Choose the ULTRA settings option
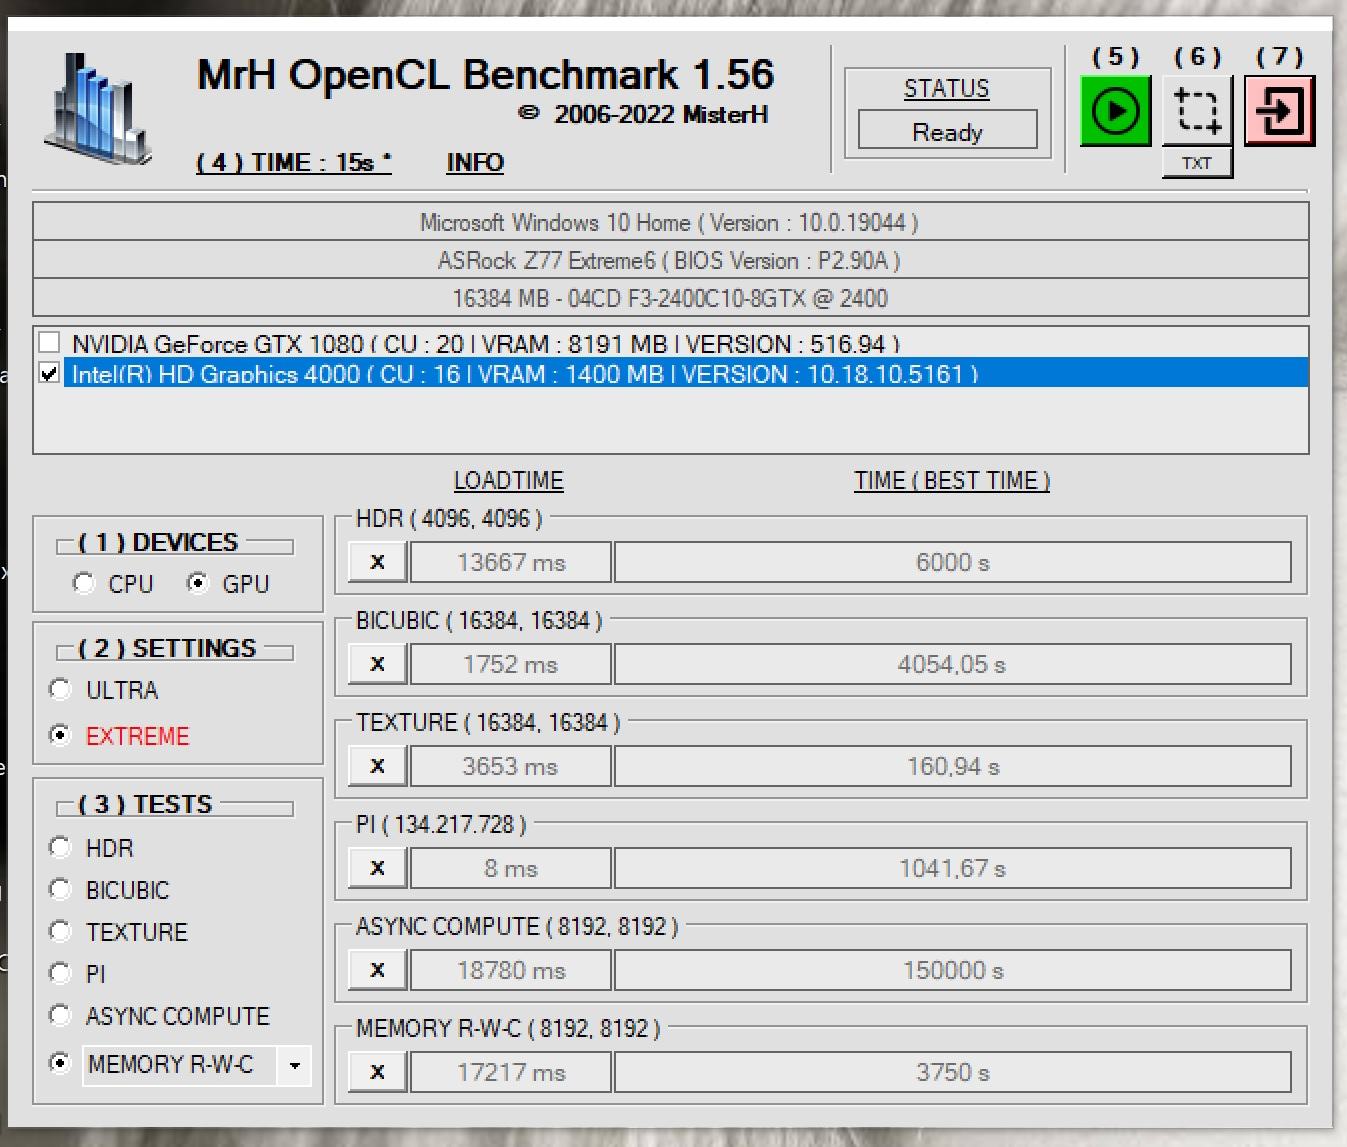The height and width of the screenshot is (1147, 1347). [60, 690]
